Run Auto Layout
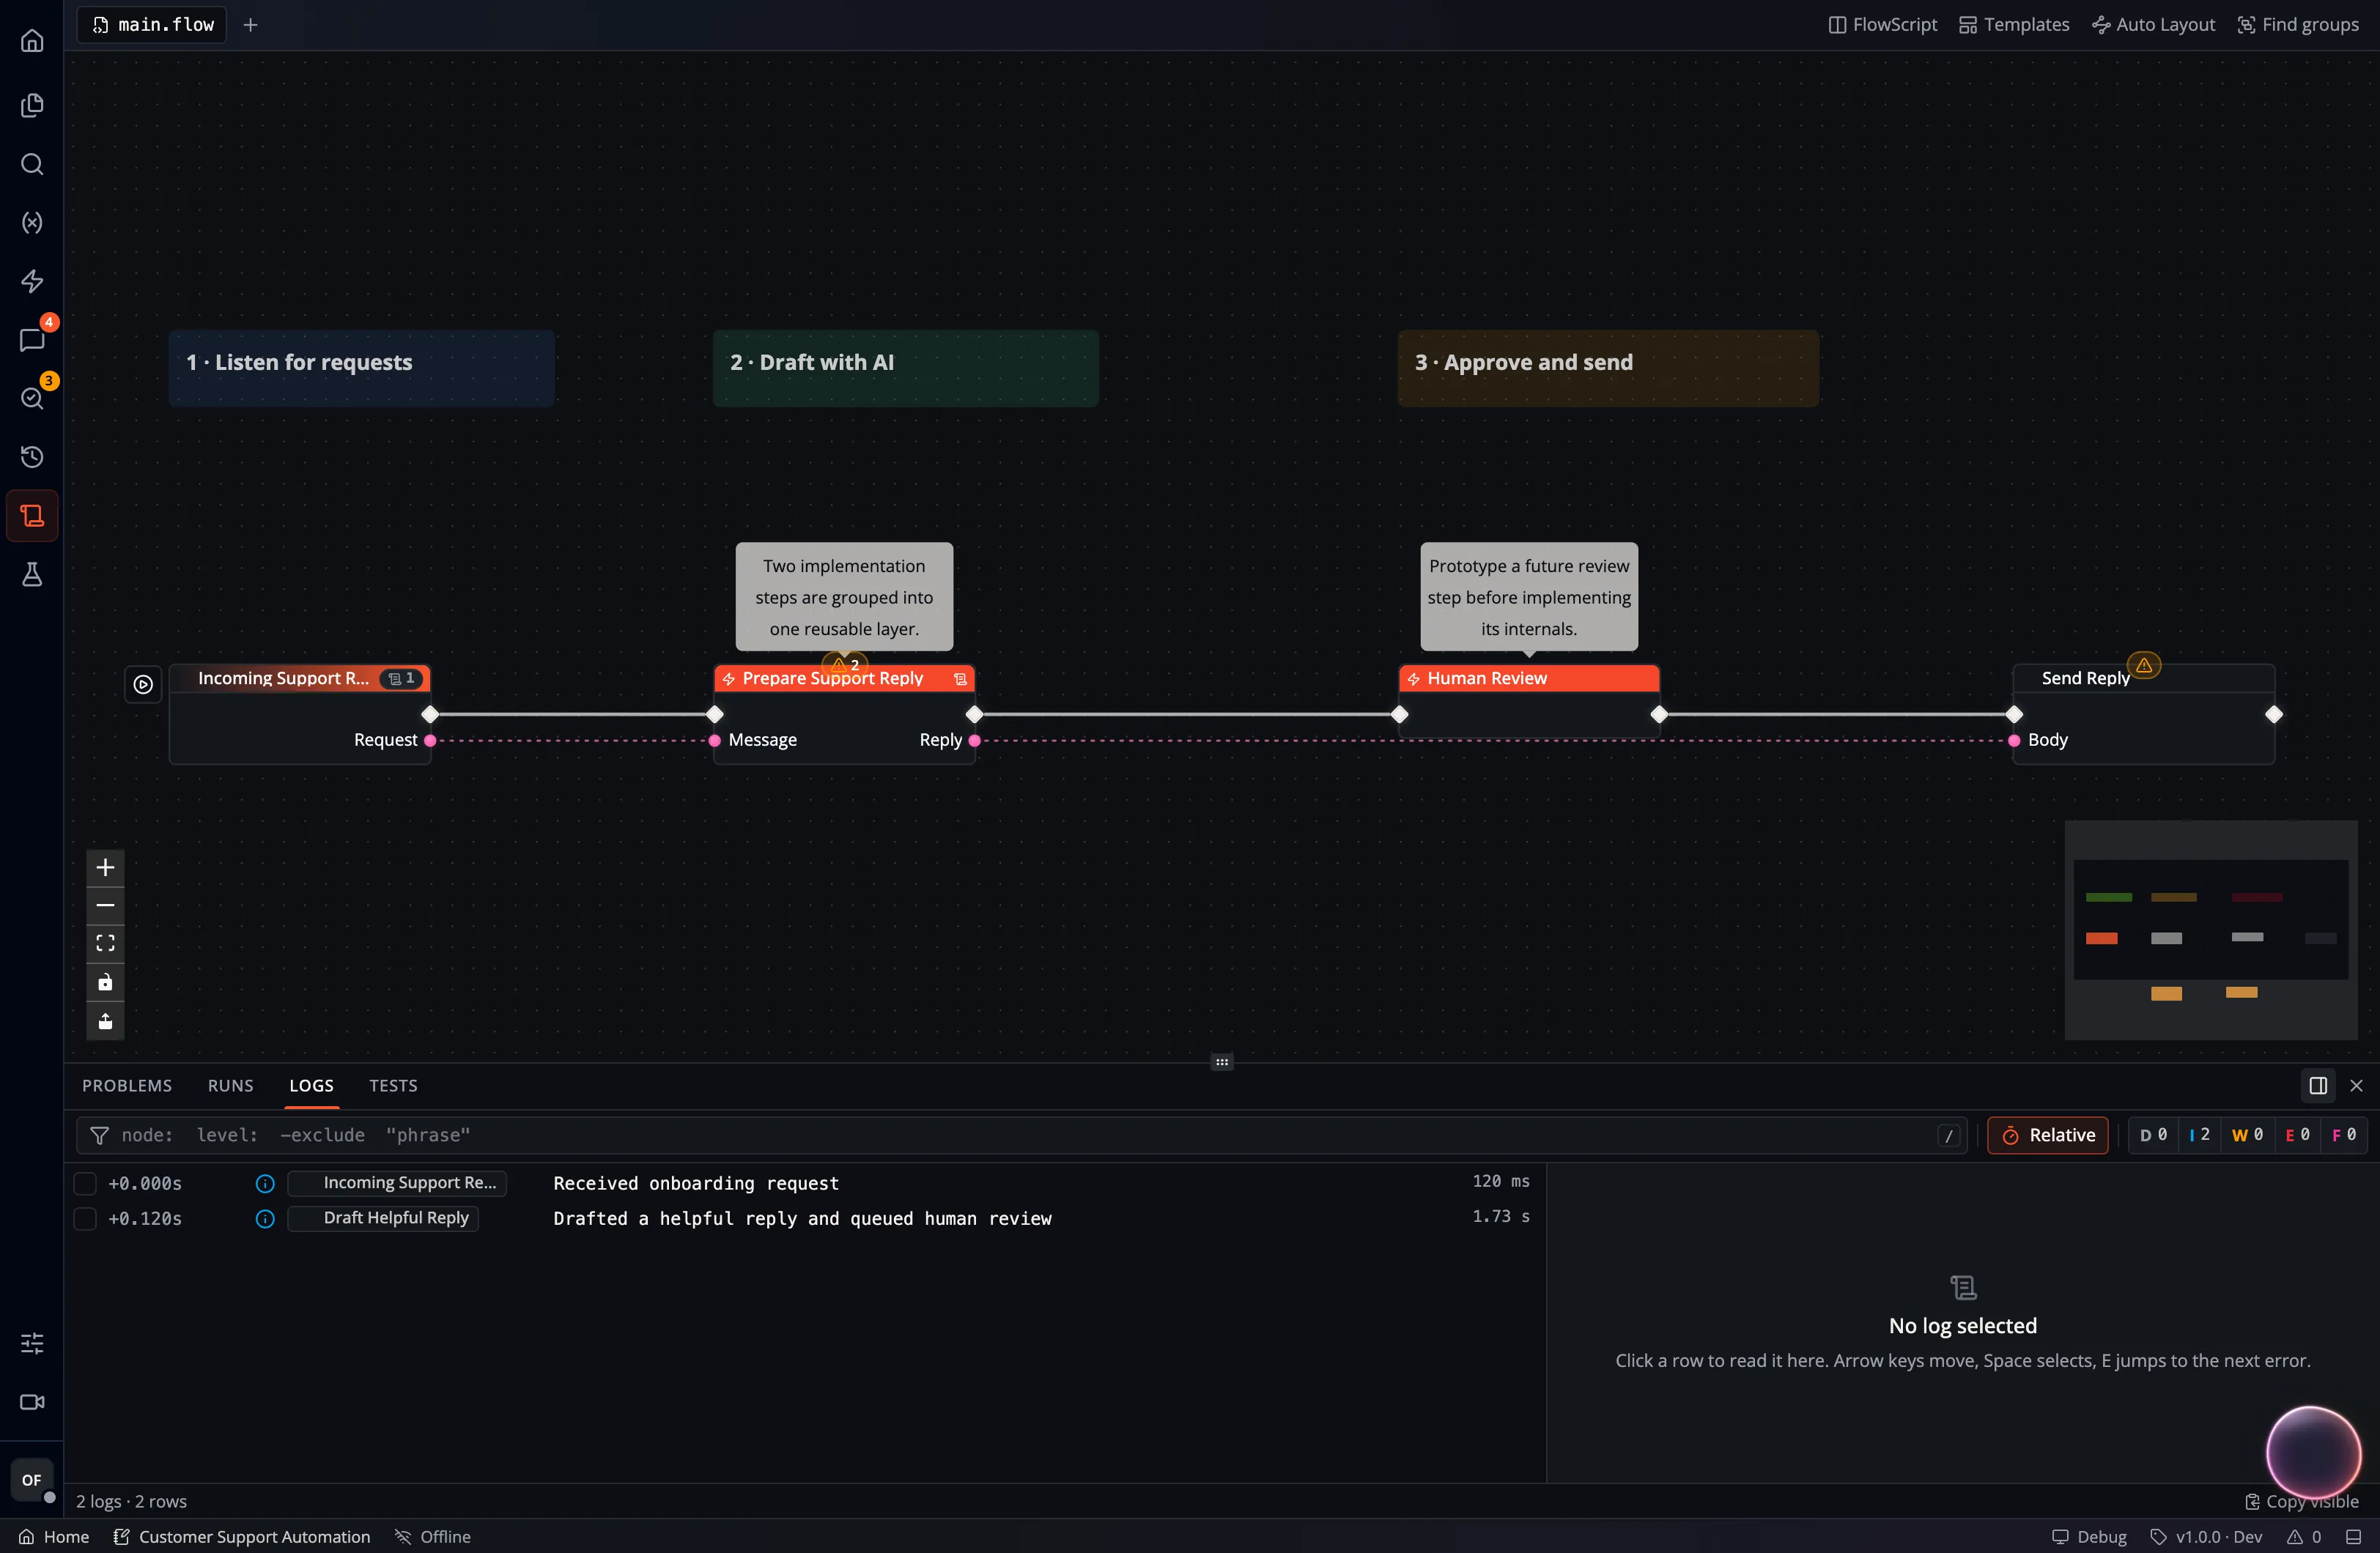2380x1553 pixels. 2153,24
